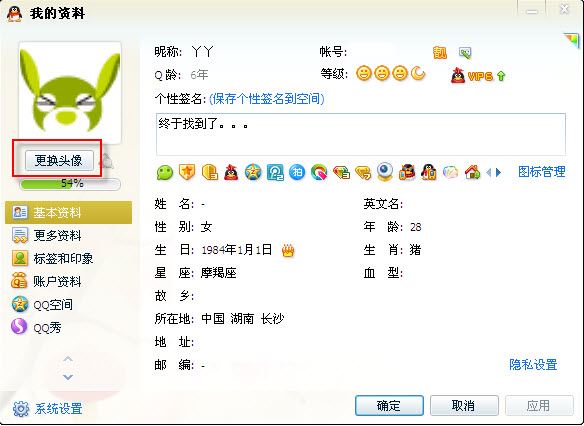Click the house icon in icon row

(473, 172)
